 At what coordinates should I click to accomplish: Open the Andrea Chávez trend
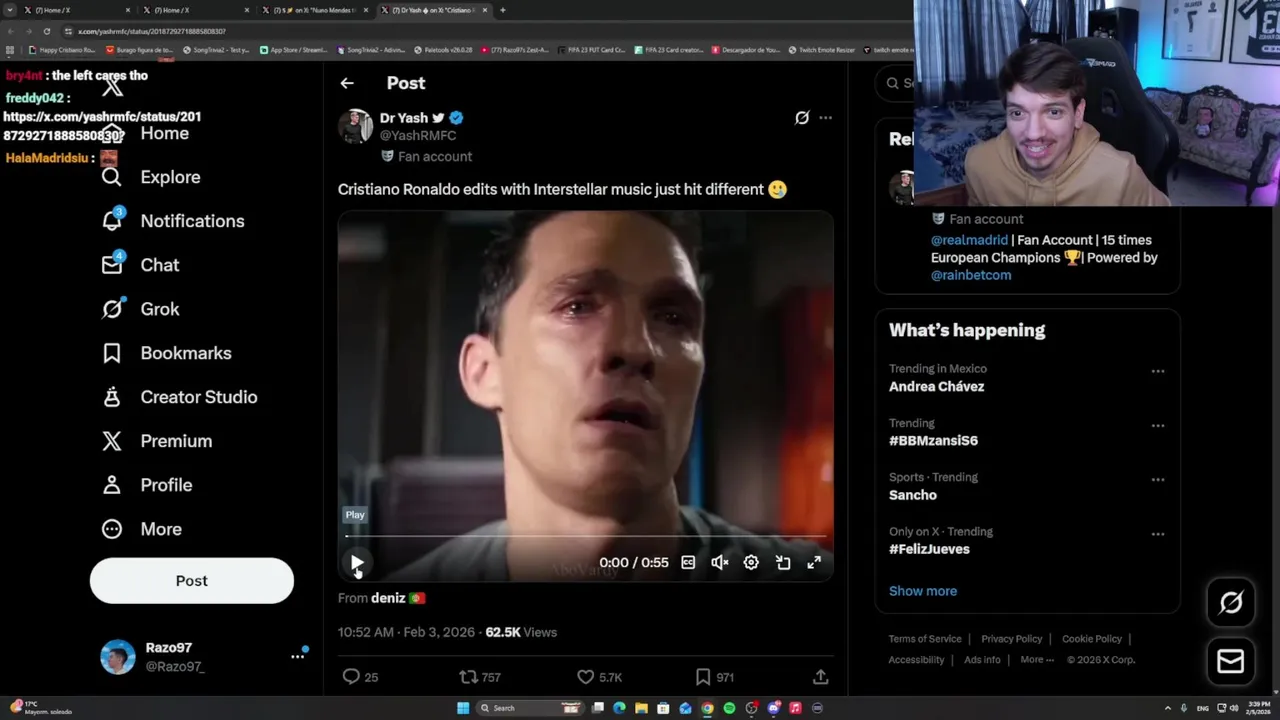936,387
